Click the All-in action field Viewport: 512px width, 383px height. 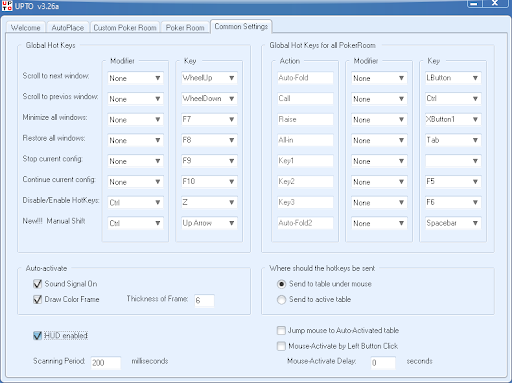[305, 140]
